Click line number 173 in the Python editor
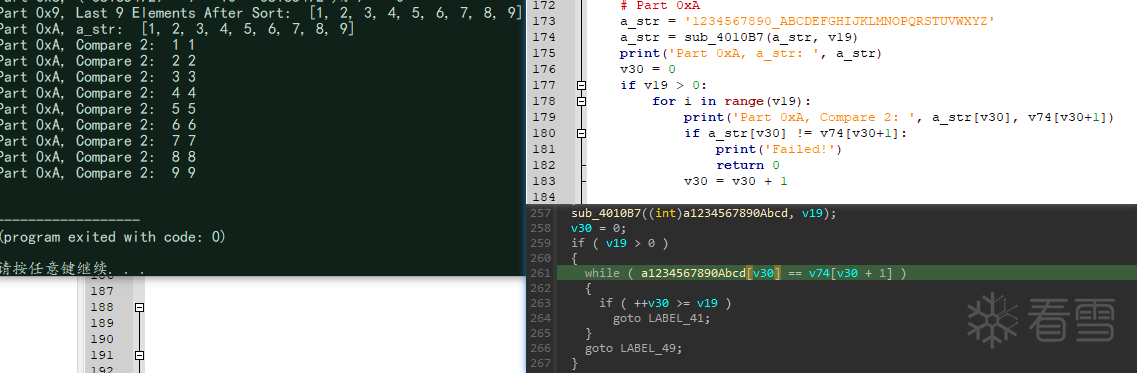Viewport: 1137px width, 373px height. tap(543, 22)
